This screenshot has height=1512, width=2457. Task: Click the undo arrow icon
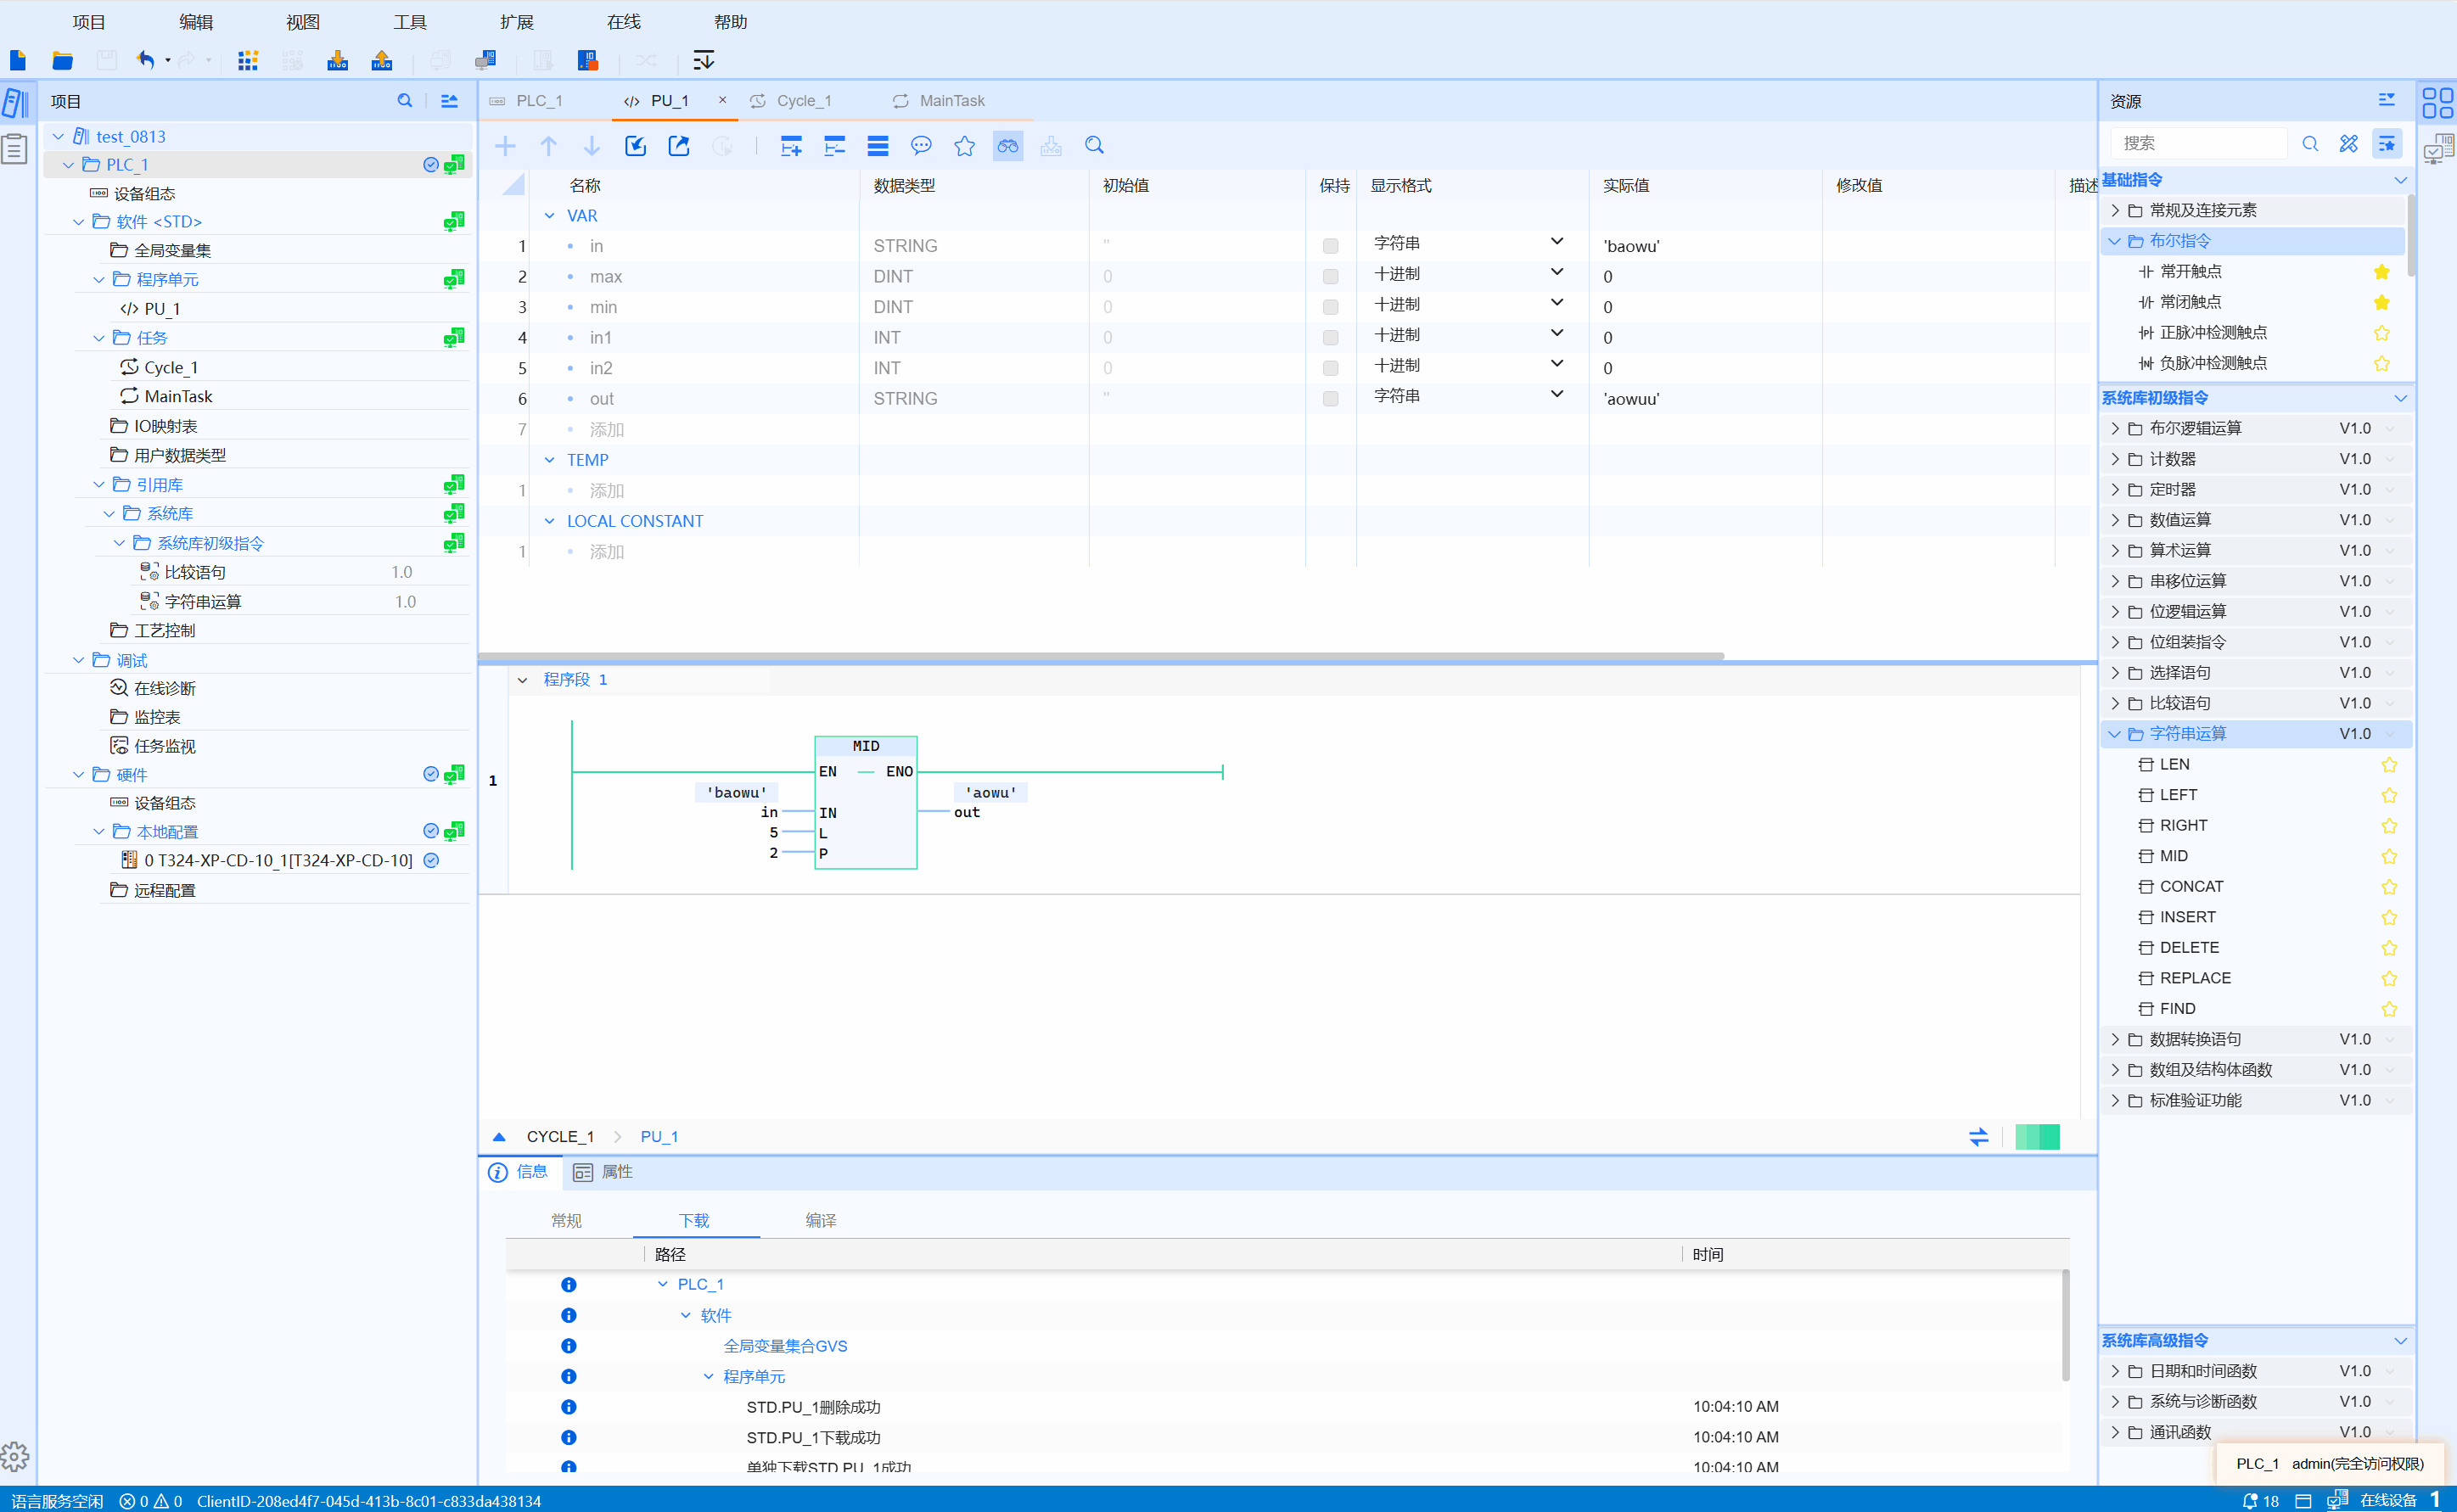pos(146,60)
